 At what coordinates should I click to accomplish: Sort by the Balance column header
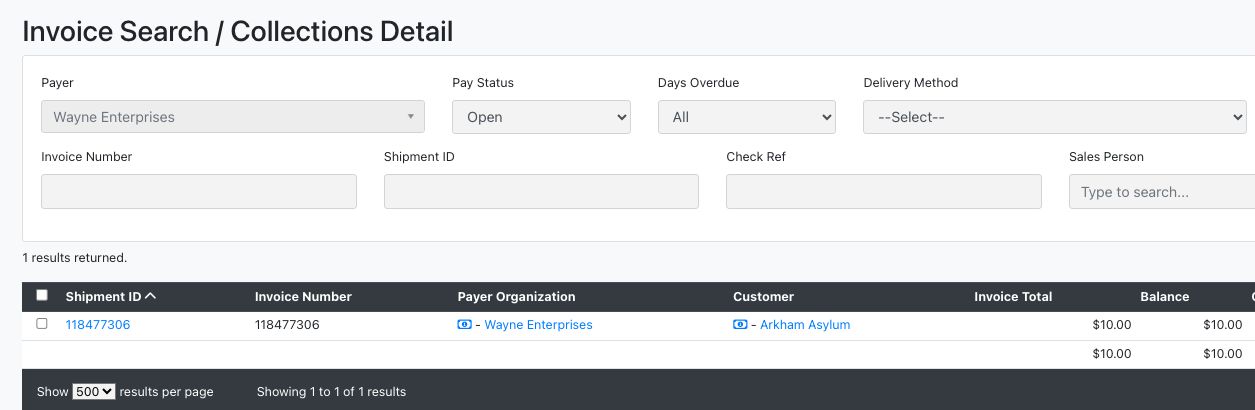1164,297
